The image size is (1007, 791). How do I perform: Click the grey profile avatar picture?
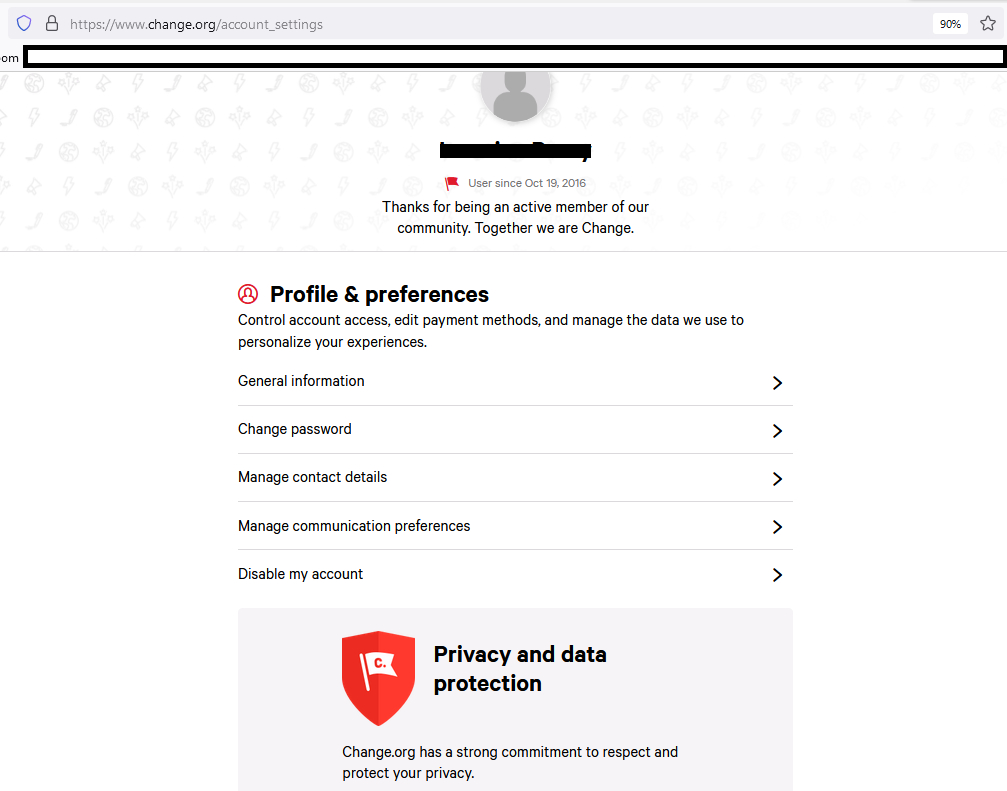pos(515,91)
